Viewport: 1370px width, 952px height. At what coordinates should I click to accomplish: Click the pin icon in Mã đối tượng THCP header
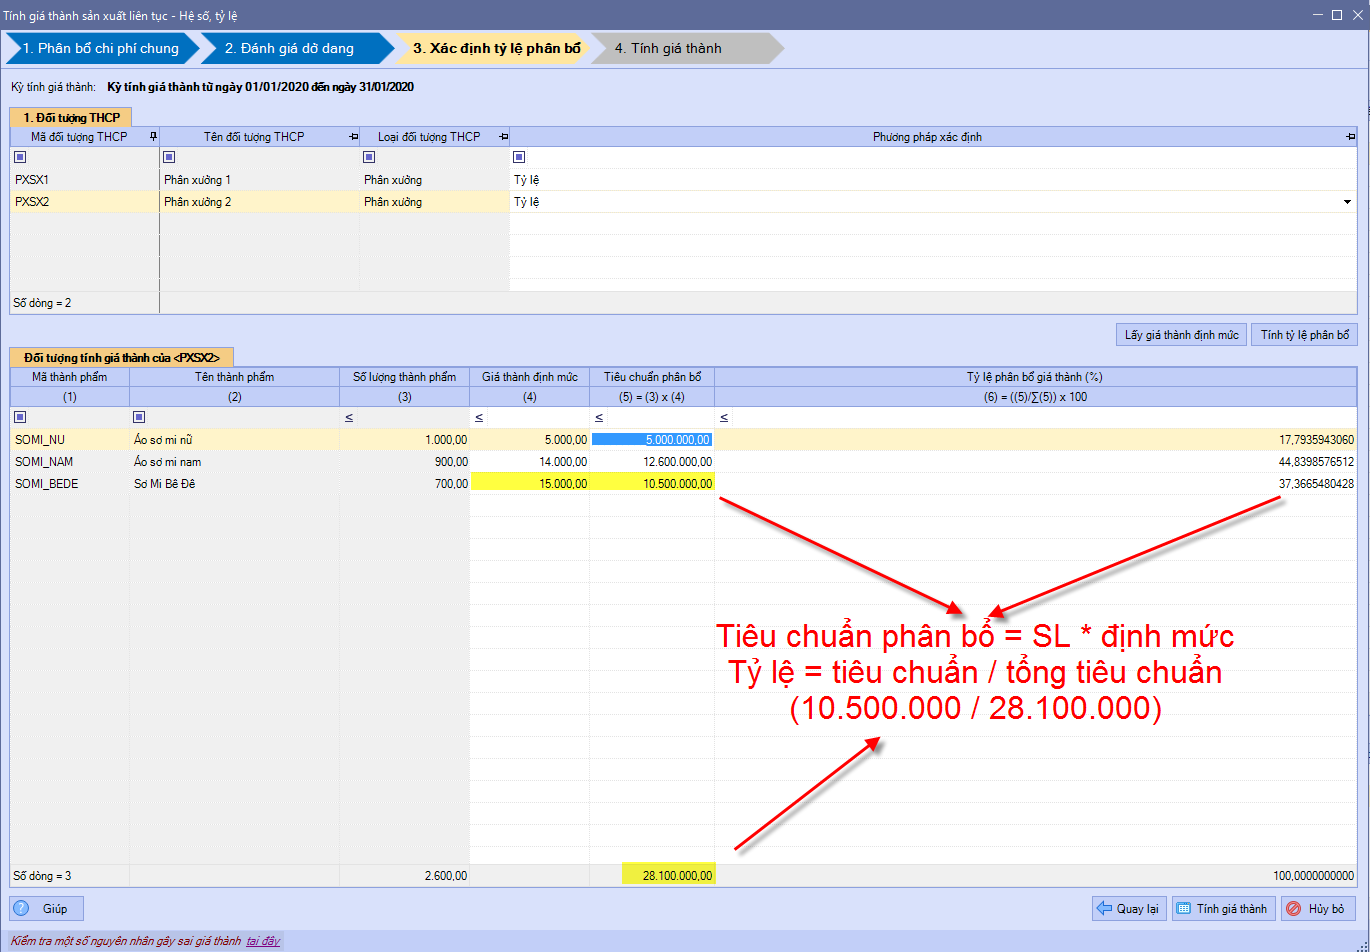[153, 136]
